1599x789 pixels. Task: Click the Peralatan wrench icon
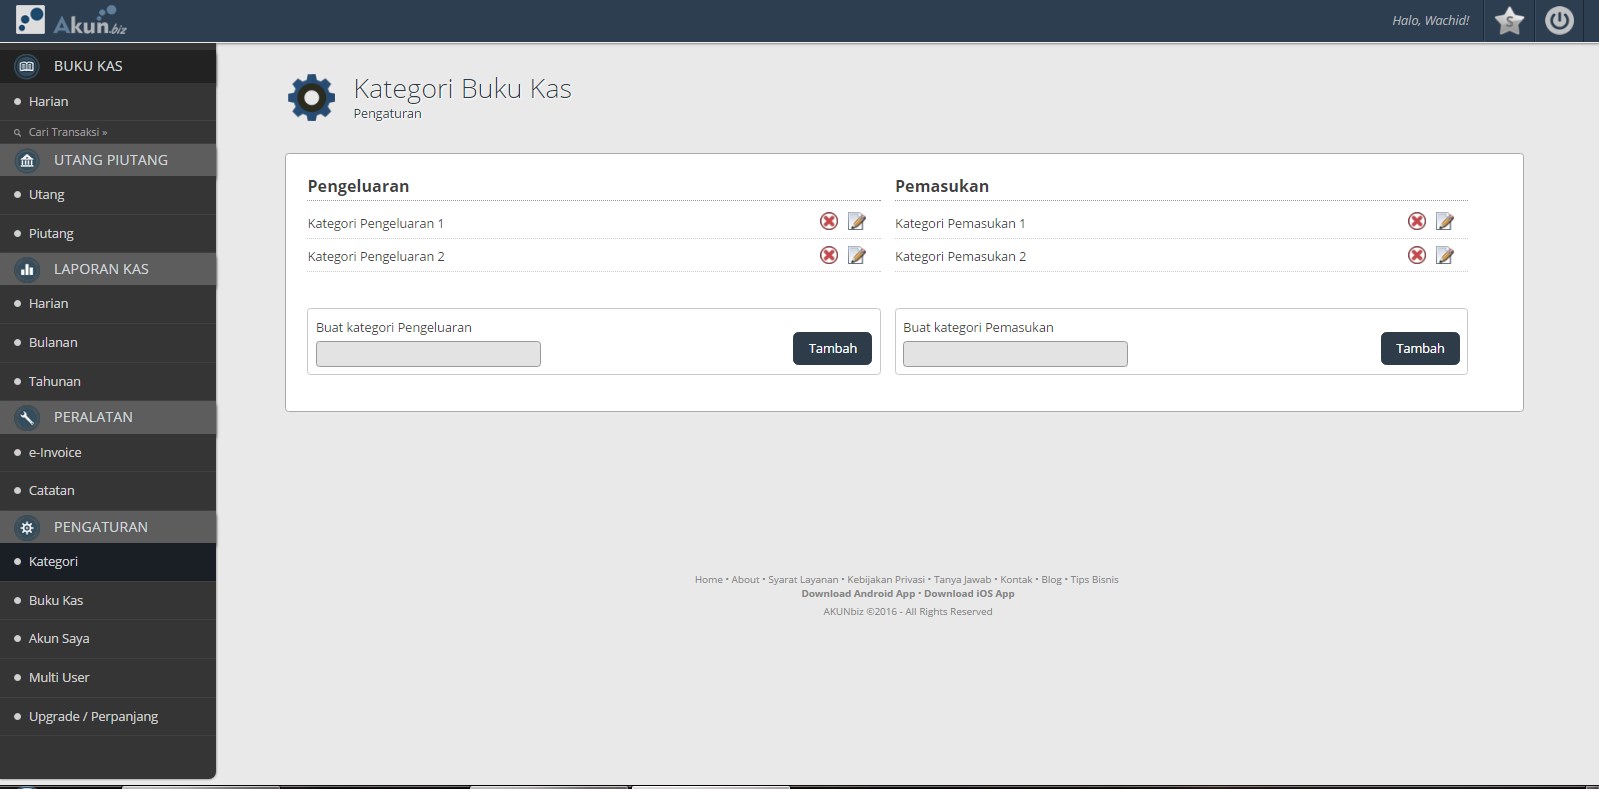(27, 417)
